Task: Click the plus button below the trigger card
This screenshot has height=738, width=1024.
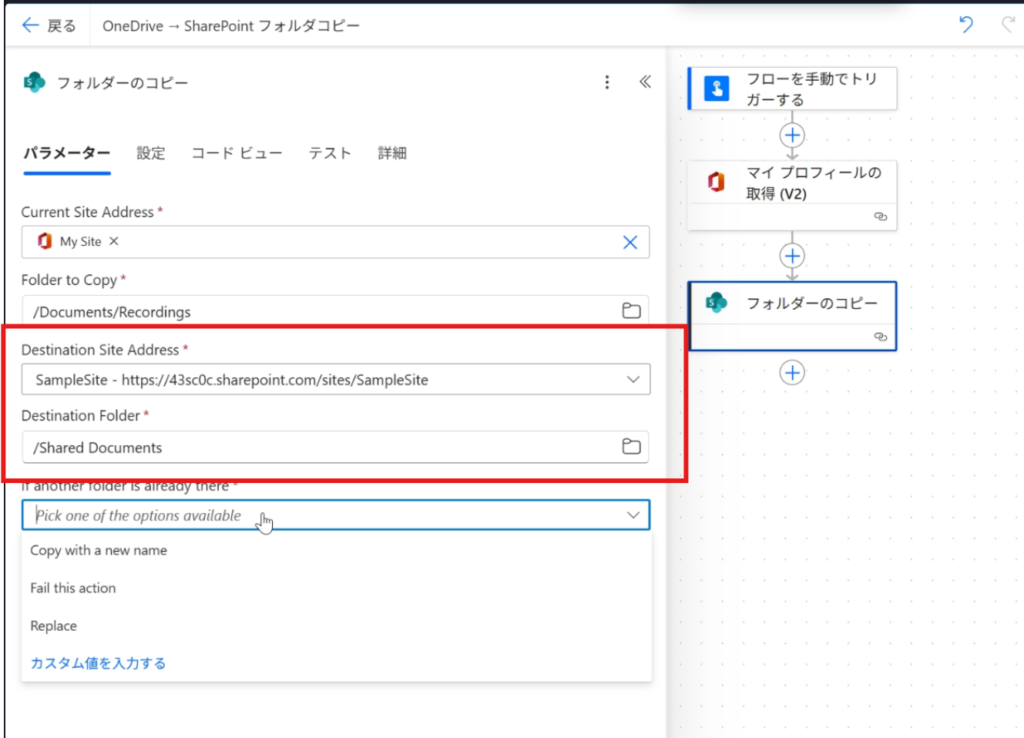Action: coord(792,135)
